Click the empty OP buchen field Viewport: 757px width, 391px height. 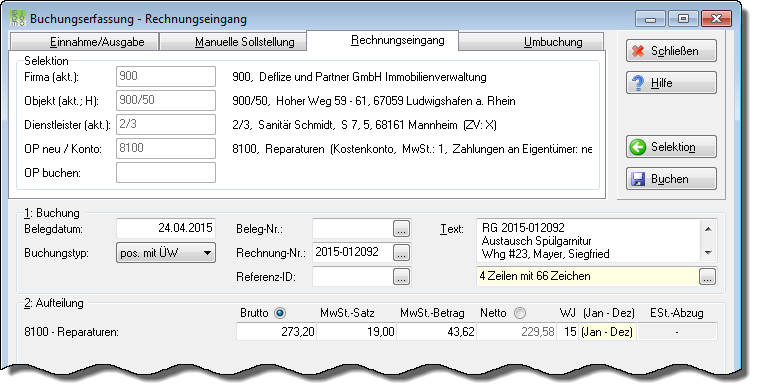pyautogui.click(x=166, y=172)
